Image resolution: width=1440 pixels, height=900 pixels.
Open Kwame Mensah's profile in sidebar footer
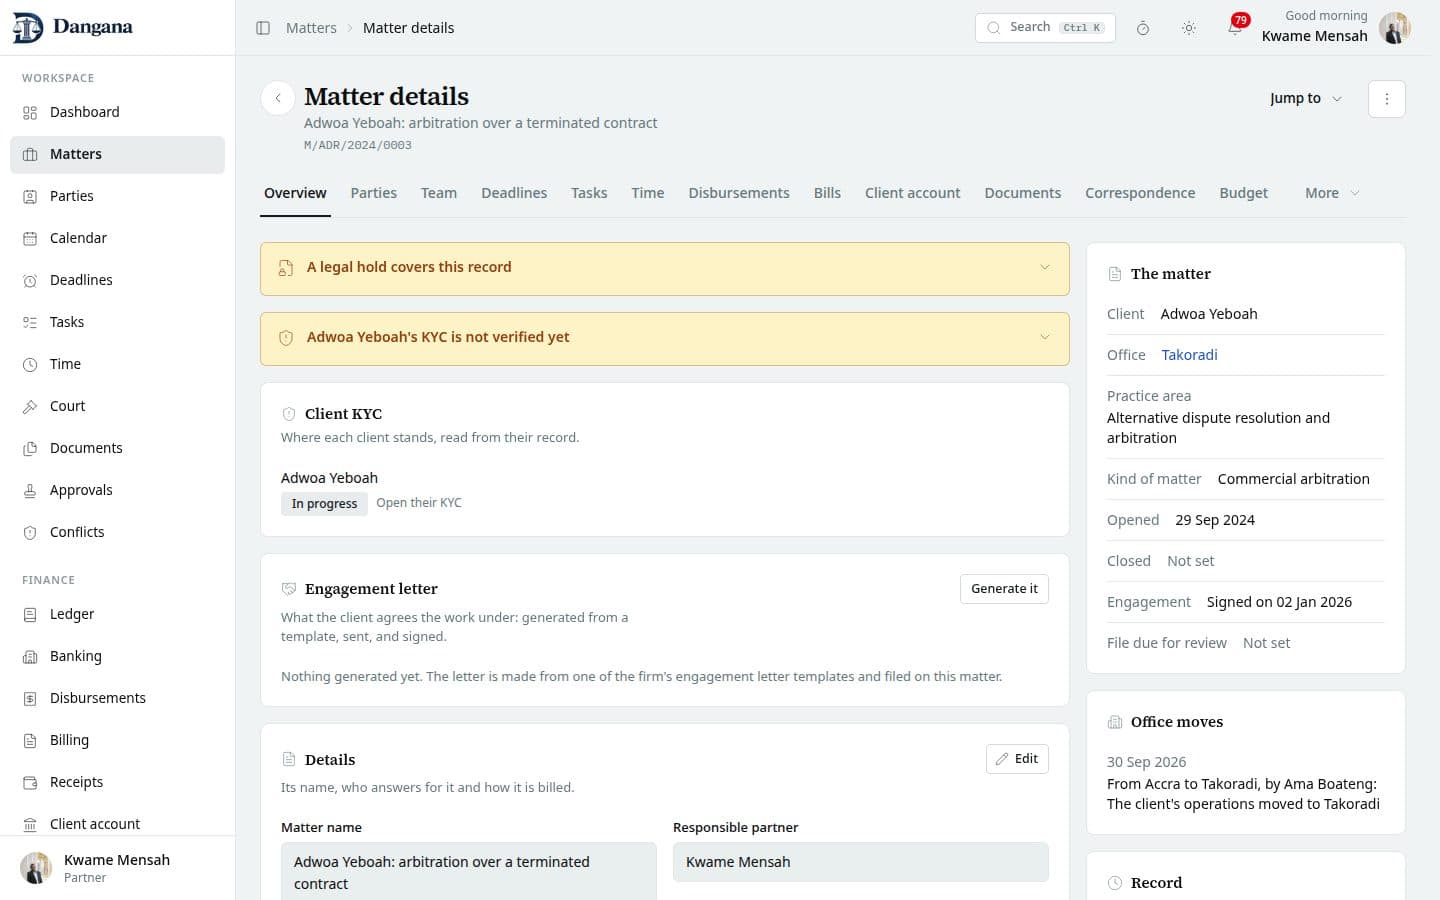point(117,868)
